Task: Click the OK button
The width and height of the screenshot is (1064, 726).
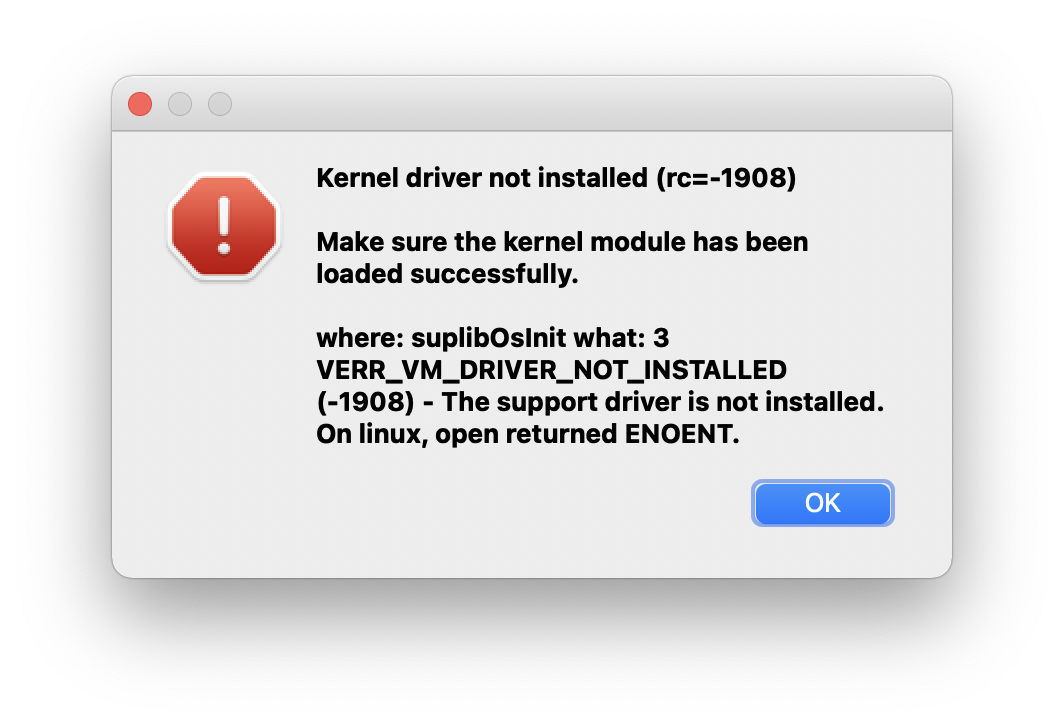Action: coord(822,503)
